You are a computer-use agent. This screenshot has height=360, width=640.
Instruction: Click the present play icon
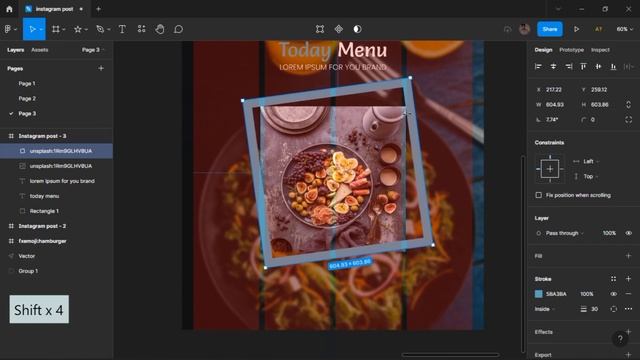pyautogui.click(x=576, y=29)
